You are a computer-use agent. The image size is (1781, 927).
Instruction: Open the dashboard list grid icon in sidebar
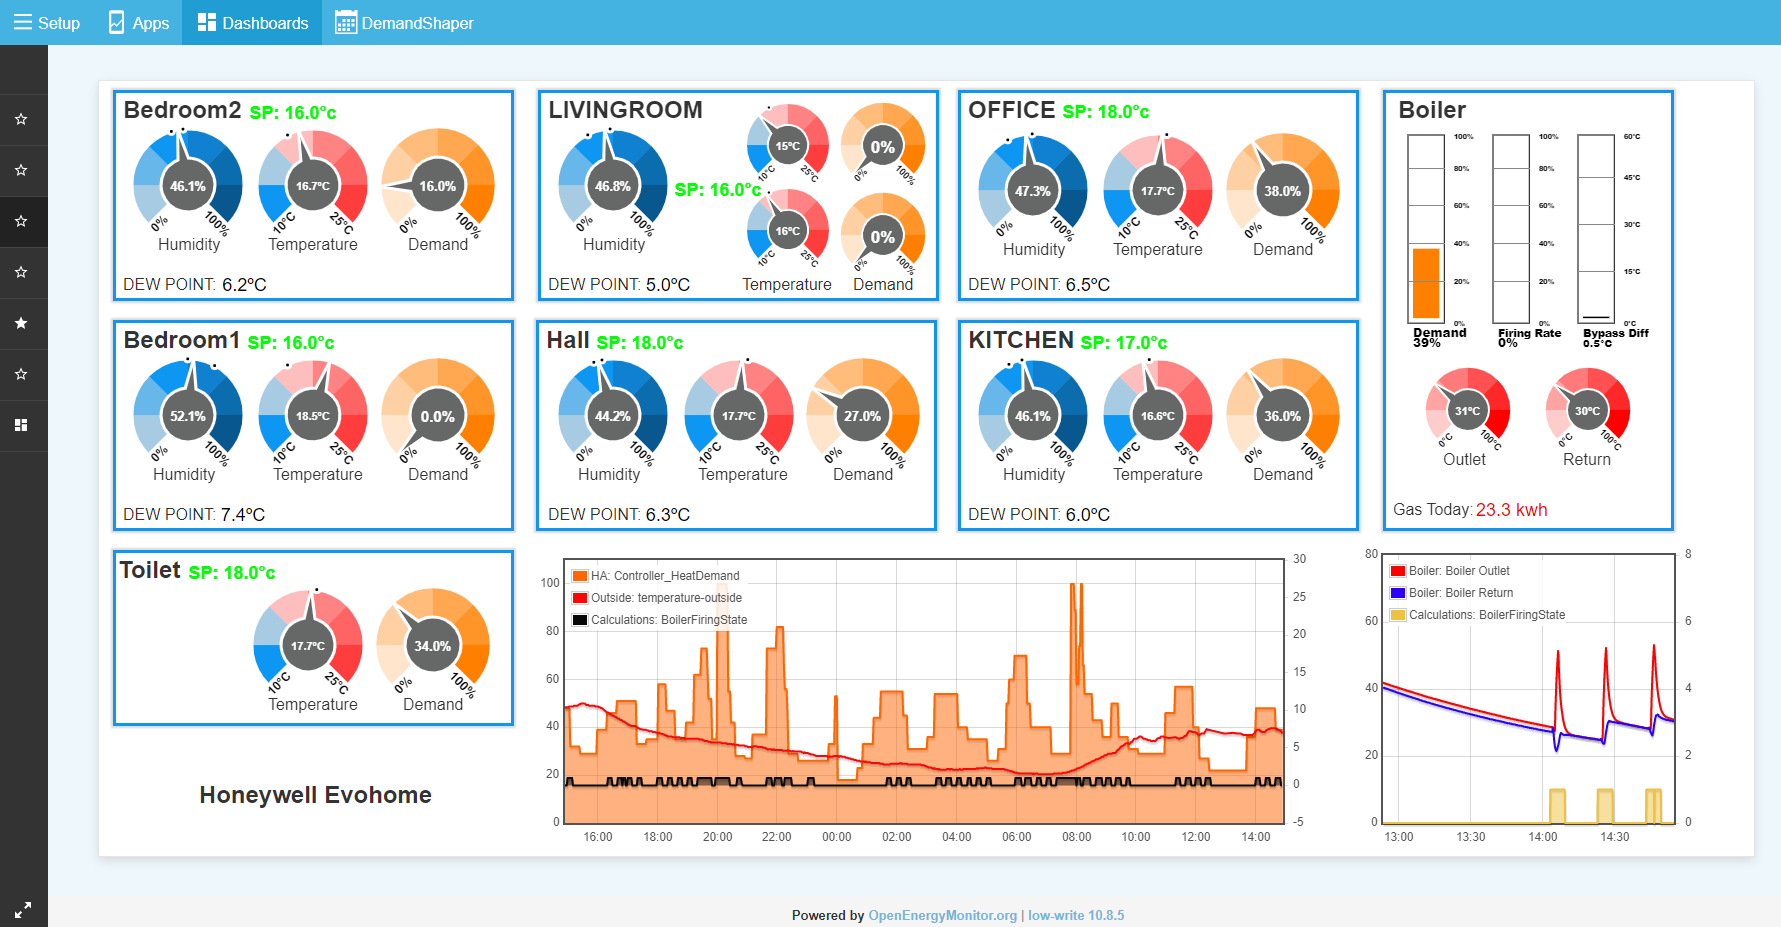click(x=21, y=425)
